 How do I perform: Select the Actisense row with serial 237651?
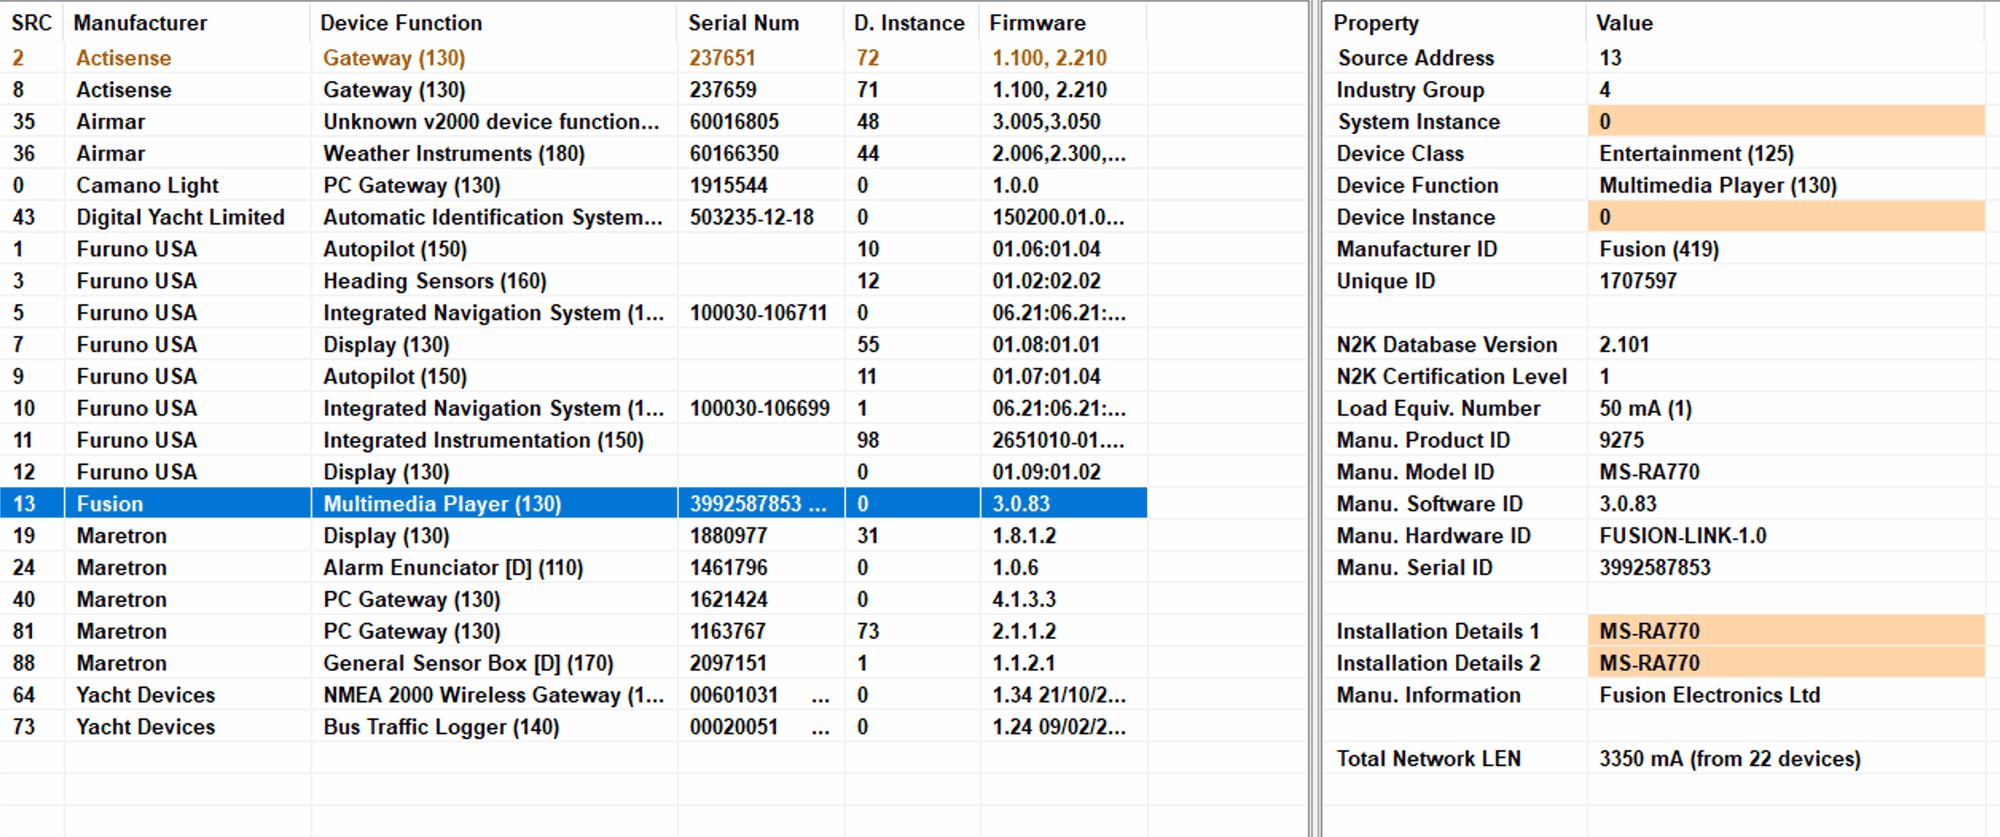(x=573, y=58)
